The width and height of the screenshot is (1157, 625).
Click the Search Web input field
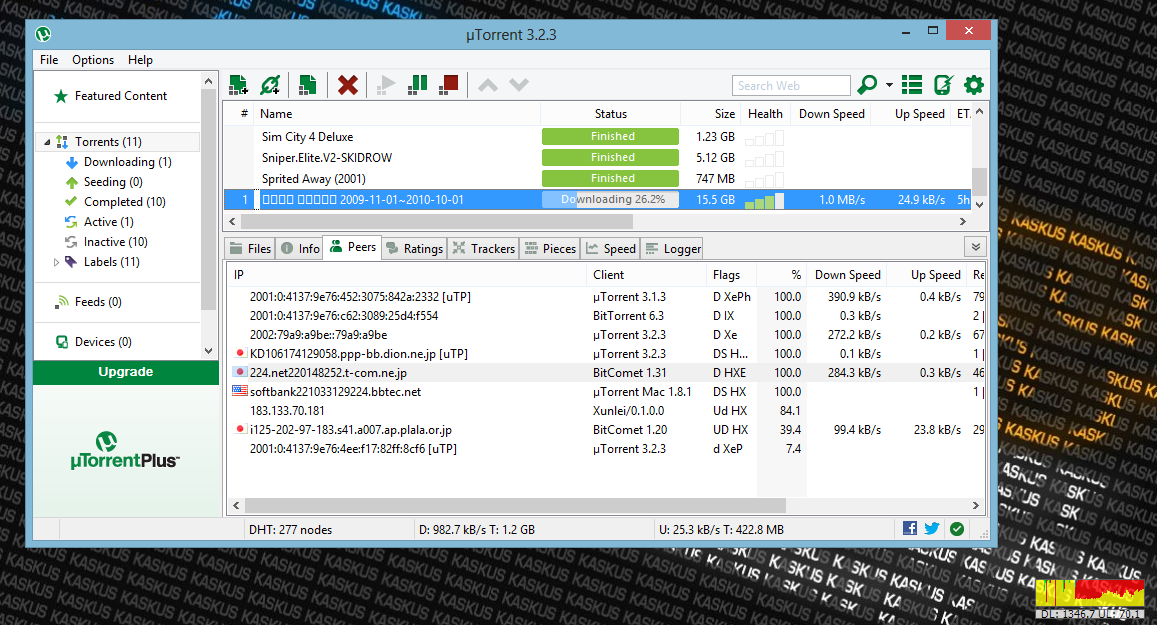(x=791, y=86)
